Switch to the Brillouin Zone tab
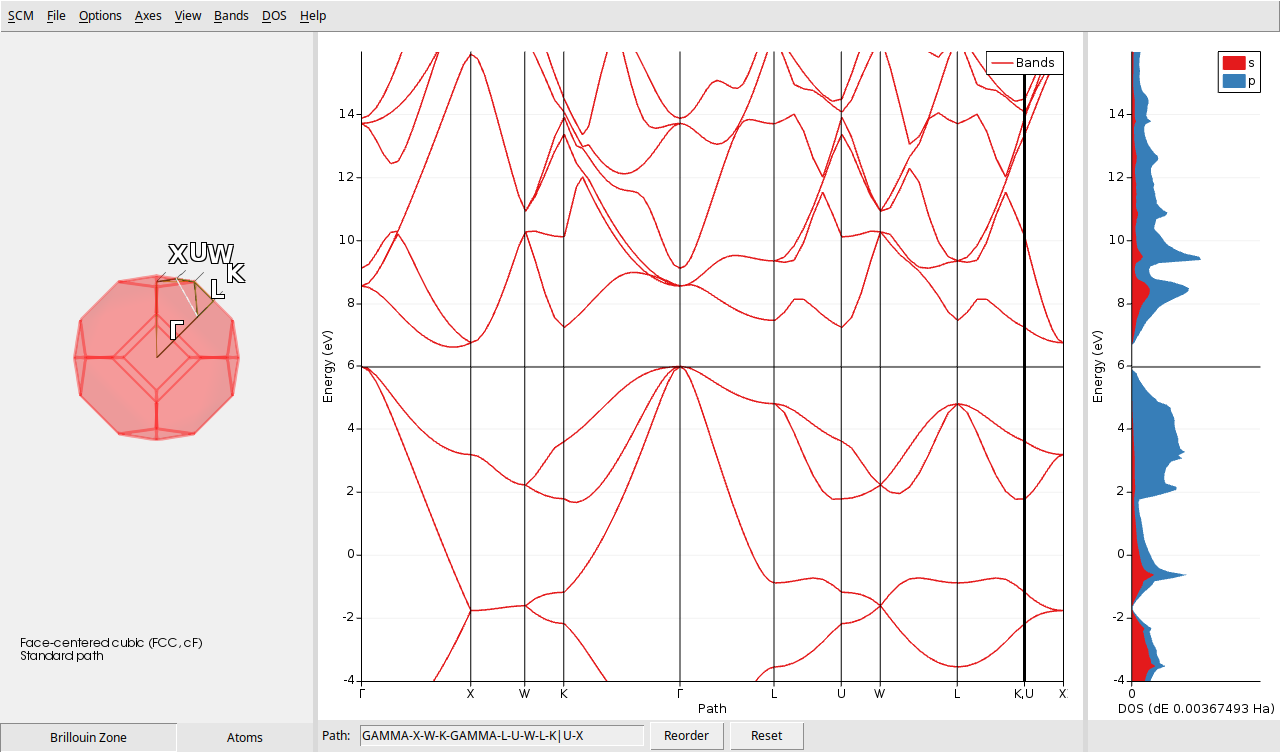The height and width of the screenshot is (752, 1280). tap(88, 737)
